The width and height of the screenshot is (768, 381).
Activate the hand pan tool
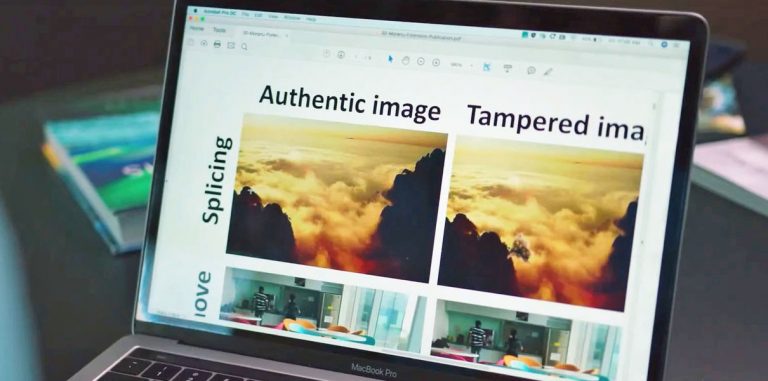point(406,60)
